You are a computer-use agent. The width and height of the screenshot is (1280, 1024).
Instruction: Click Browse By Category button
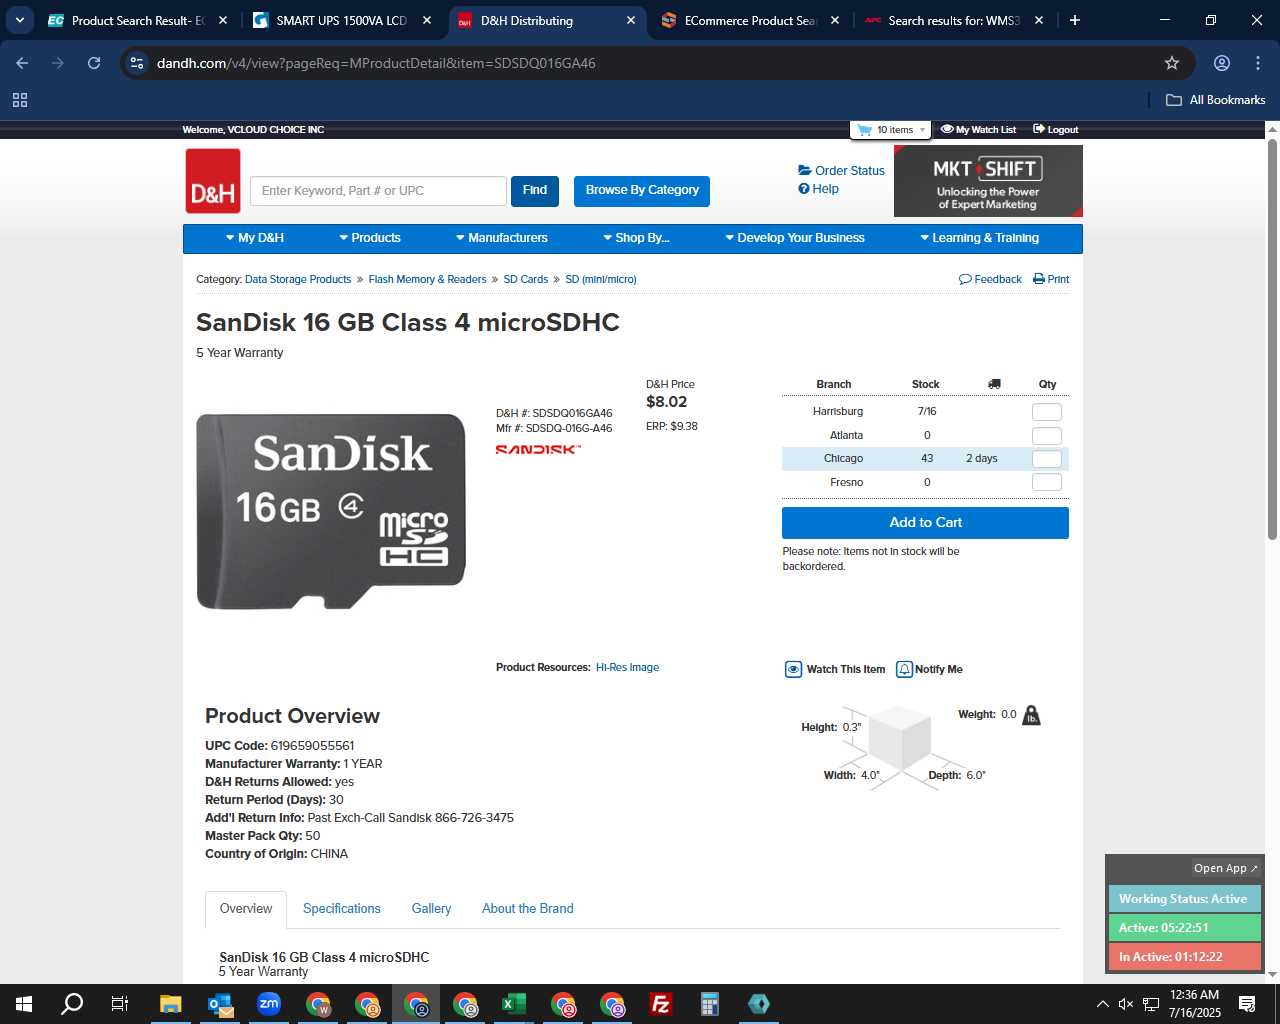pyautogui.click(x=642, y=191)
